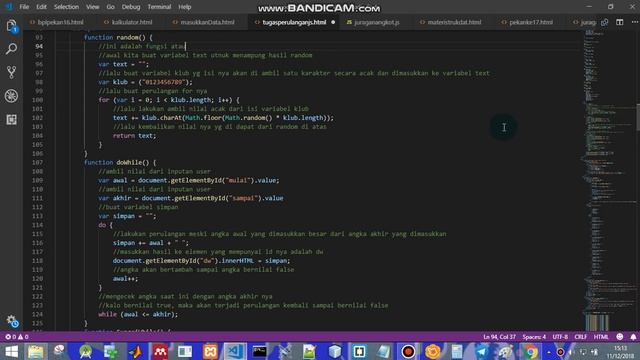
Task: Select the tugasperulanganjs.html tab
Action: 294,22
